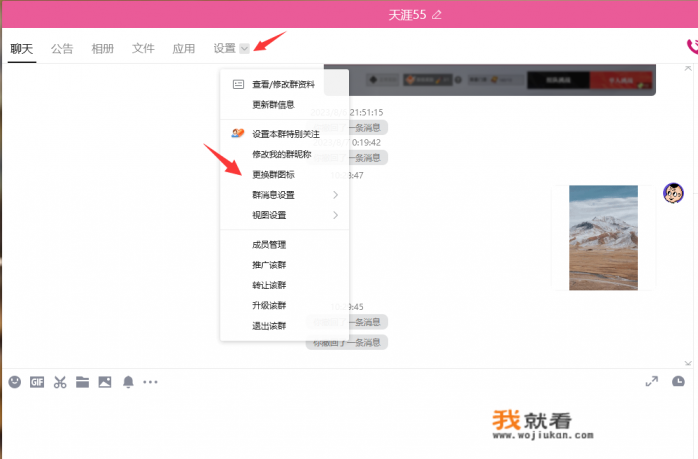
Task: Expand 群消息设置 submenu arrow
Action: click(x=335, y=195)
